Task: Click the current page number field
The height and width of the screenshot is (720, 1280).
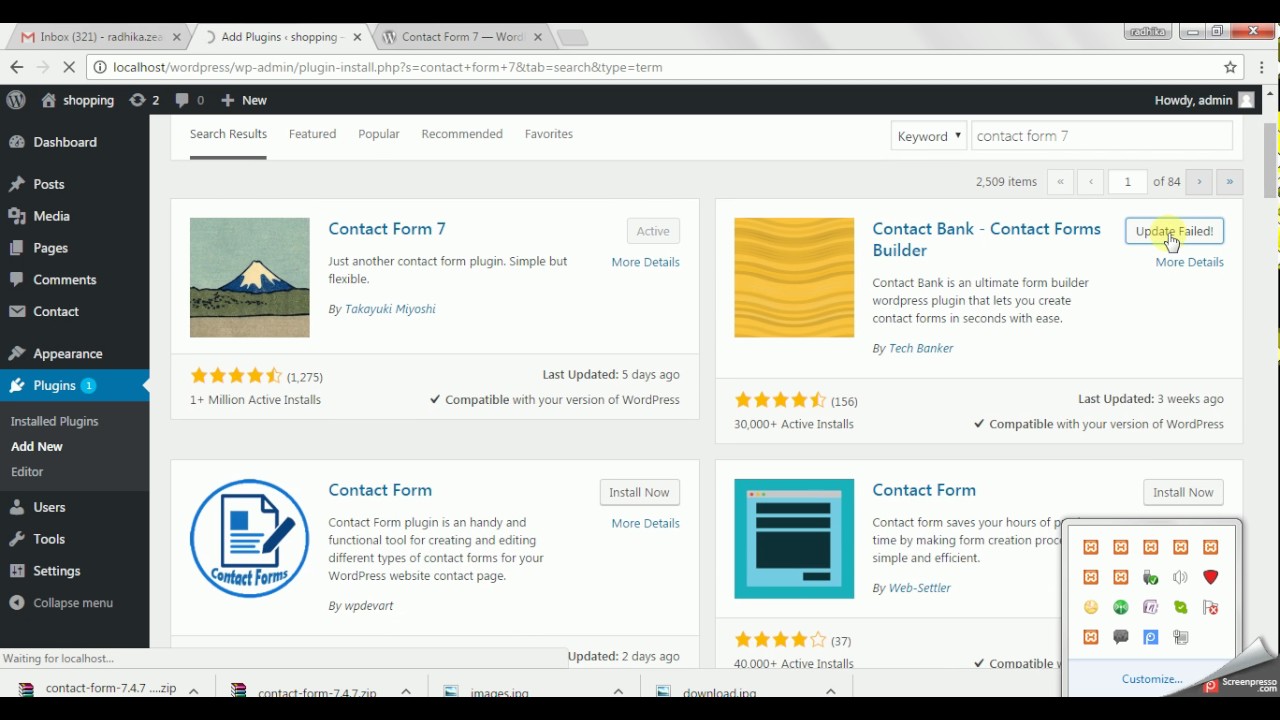Action: [1128, 182]
